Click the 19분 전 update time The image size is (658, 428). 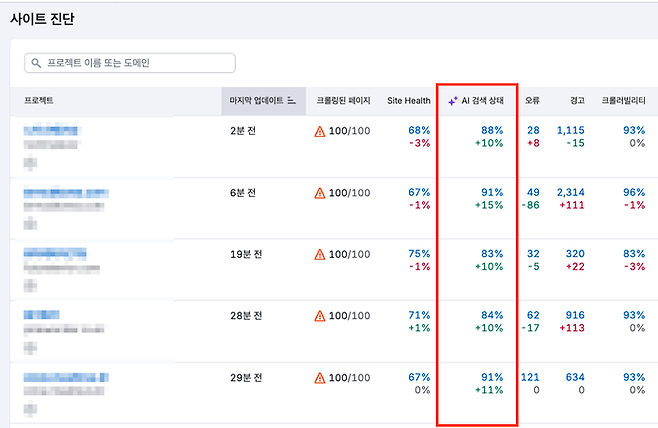246,254
